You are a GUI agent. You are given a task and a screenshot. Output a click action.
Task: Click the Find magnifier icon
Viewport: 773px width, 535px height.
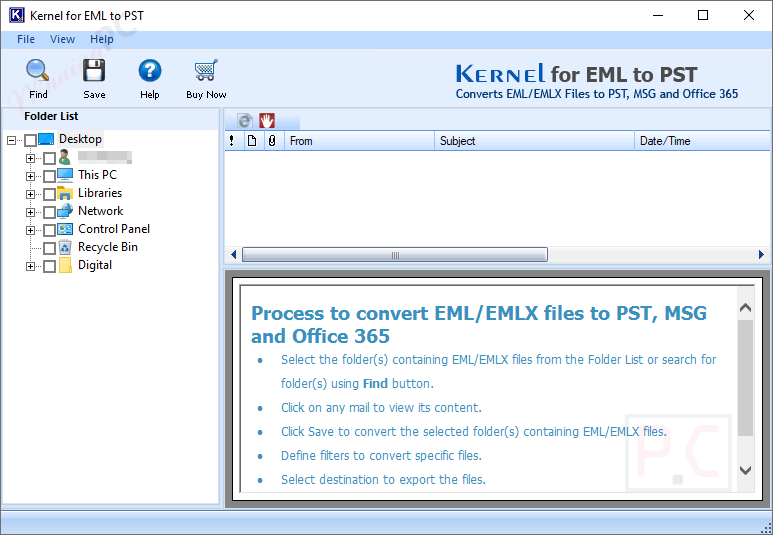pyautogui.click(x=37, y=71)
